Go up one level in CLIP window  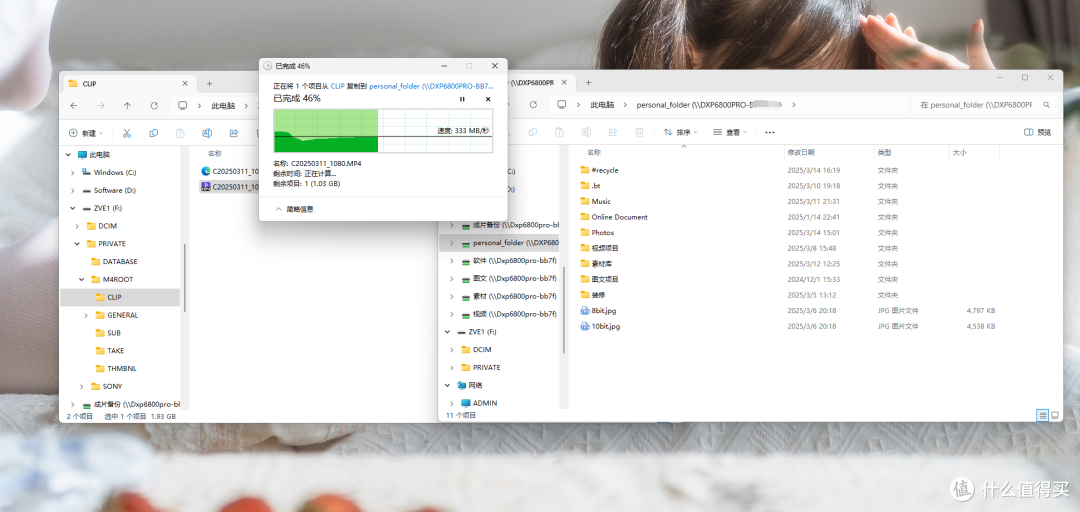[x=127, y=105]
